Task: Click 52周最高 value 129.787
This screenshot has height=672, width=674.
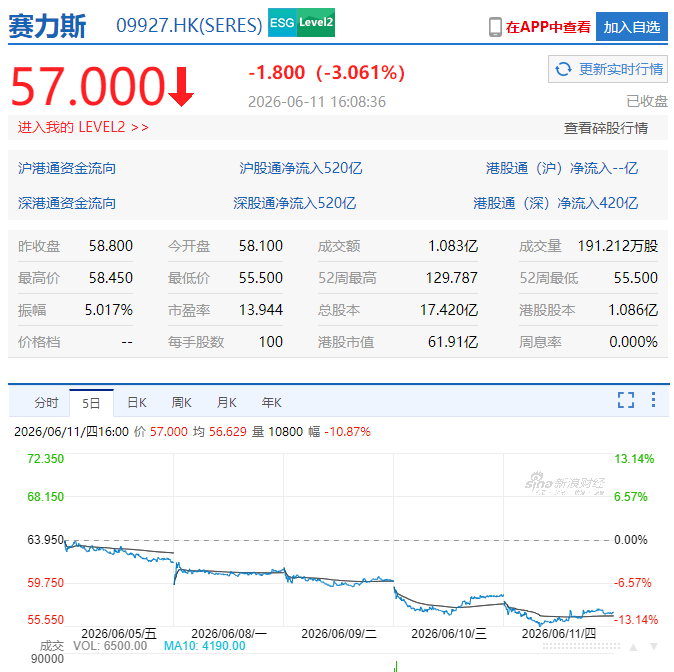Action: point(452,278)
